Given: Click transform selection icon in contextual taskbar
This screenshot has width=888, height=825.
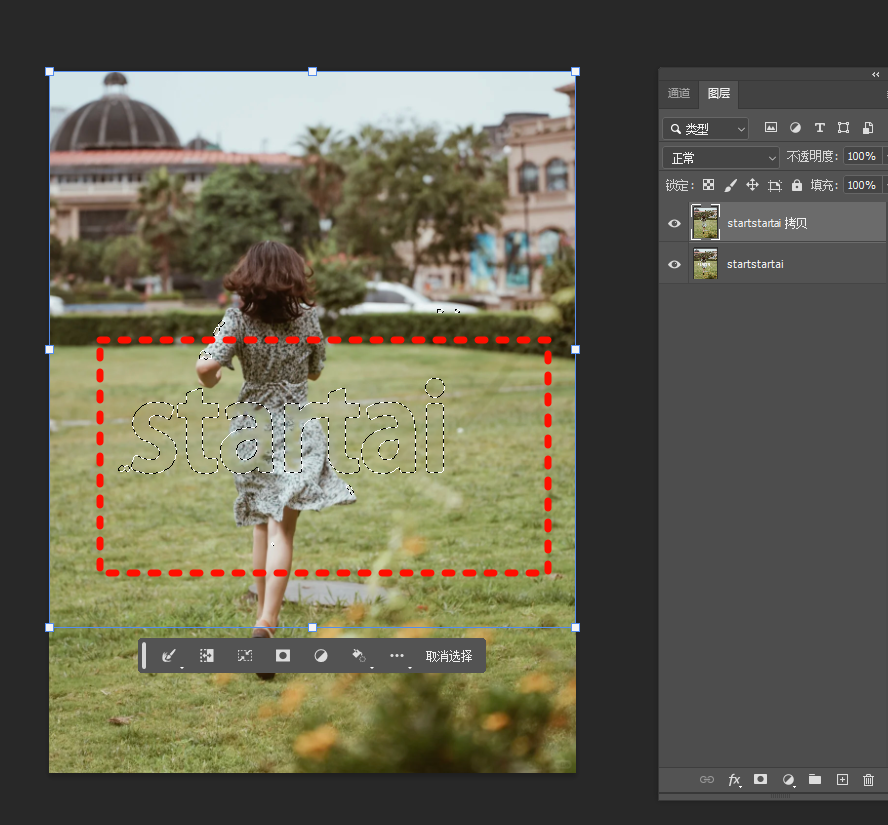Looking at the screenshot, I should [245, 656].
